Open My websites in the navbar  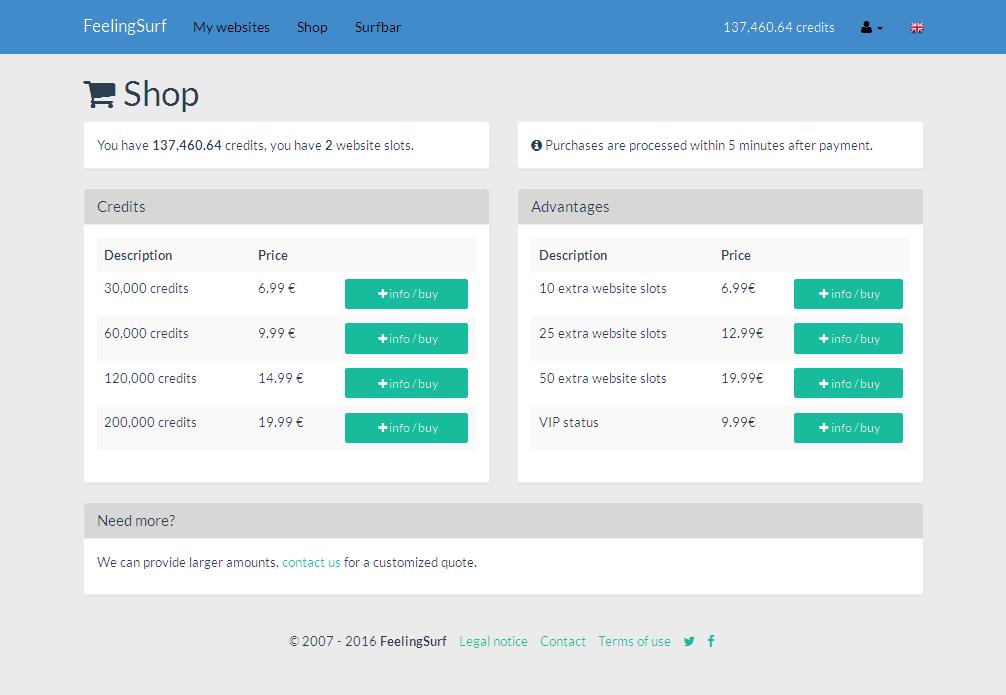(232, 27)
